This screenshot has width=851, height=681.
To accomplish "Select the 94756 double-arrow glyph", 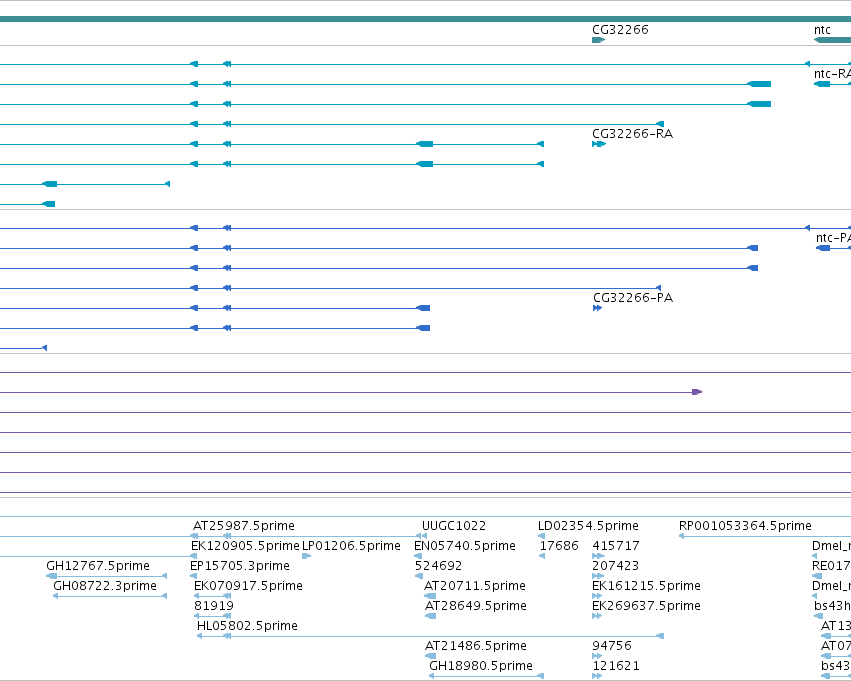I will (597, 656).
